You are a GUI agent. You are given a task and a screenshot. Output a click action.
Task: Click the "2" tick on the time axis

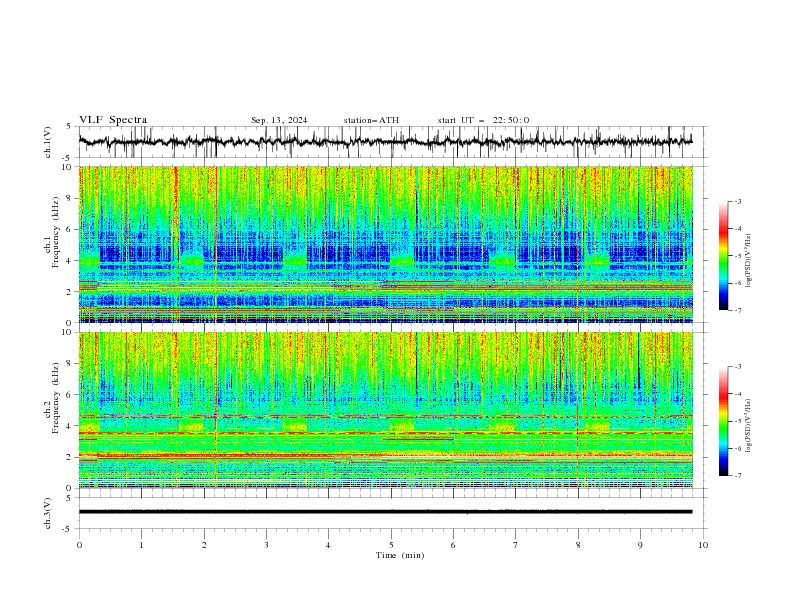coord(204,545)
